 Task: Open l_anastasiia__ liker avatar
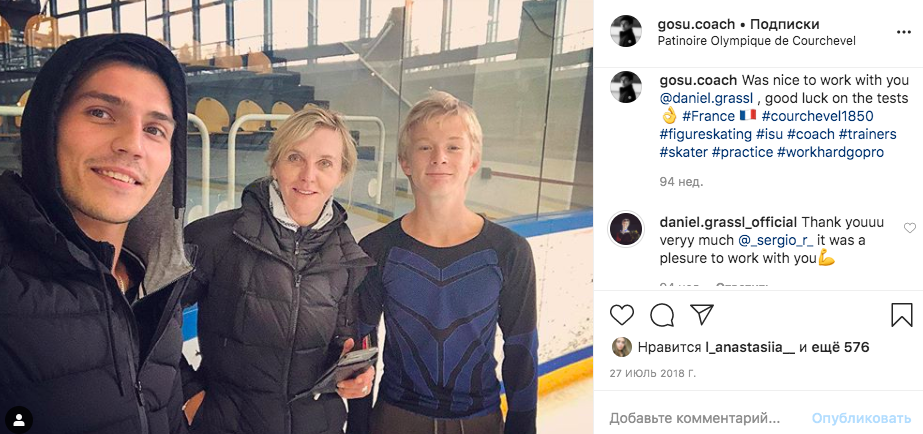pyautogui.click(x=622, y=347)
